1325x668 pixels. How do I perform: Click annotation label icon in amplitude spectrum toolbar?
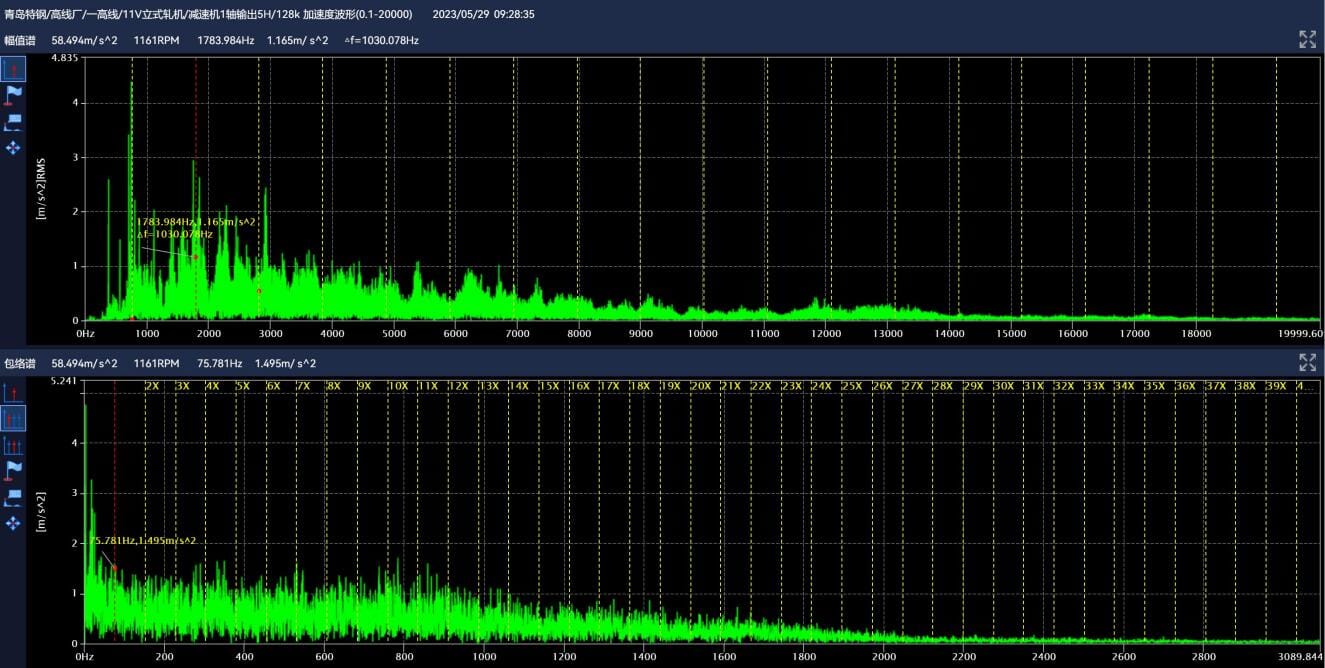click(13, 122)
